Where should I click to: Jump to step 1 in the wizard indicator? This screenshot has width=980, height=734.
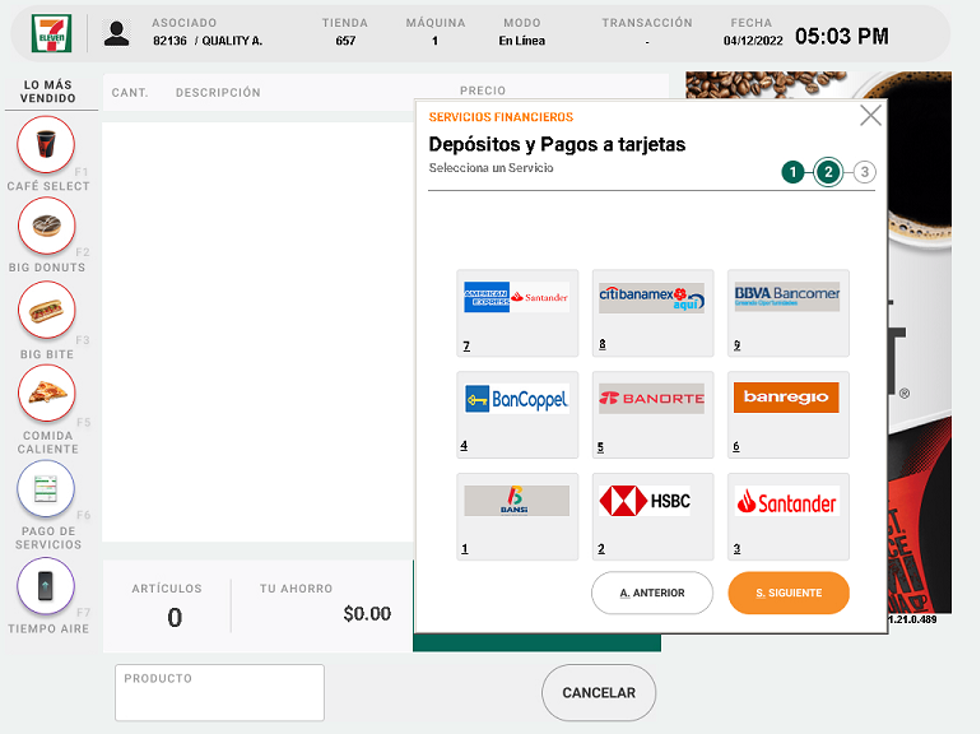point(793,172)
